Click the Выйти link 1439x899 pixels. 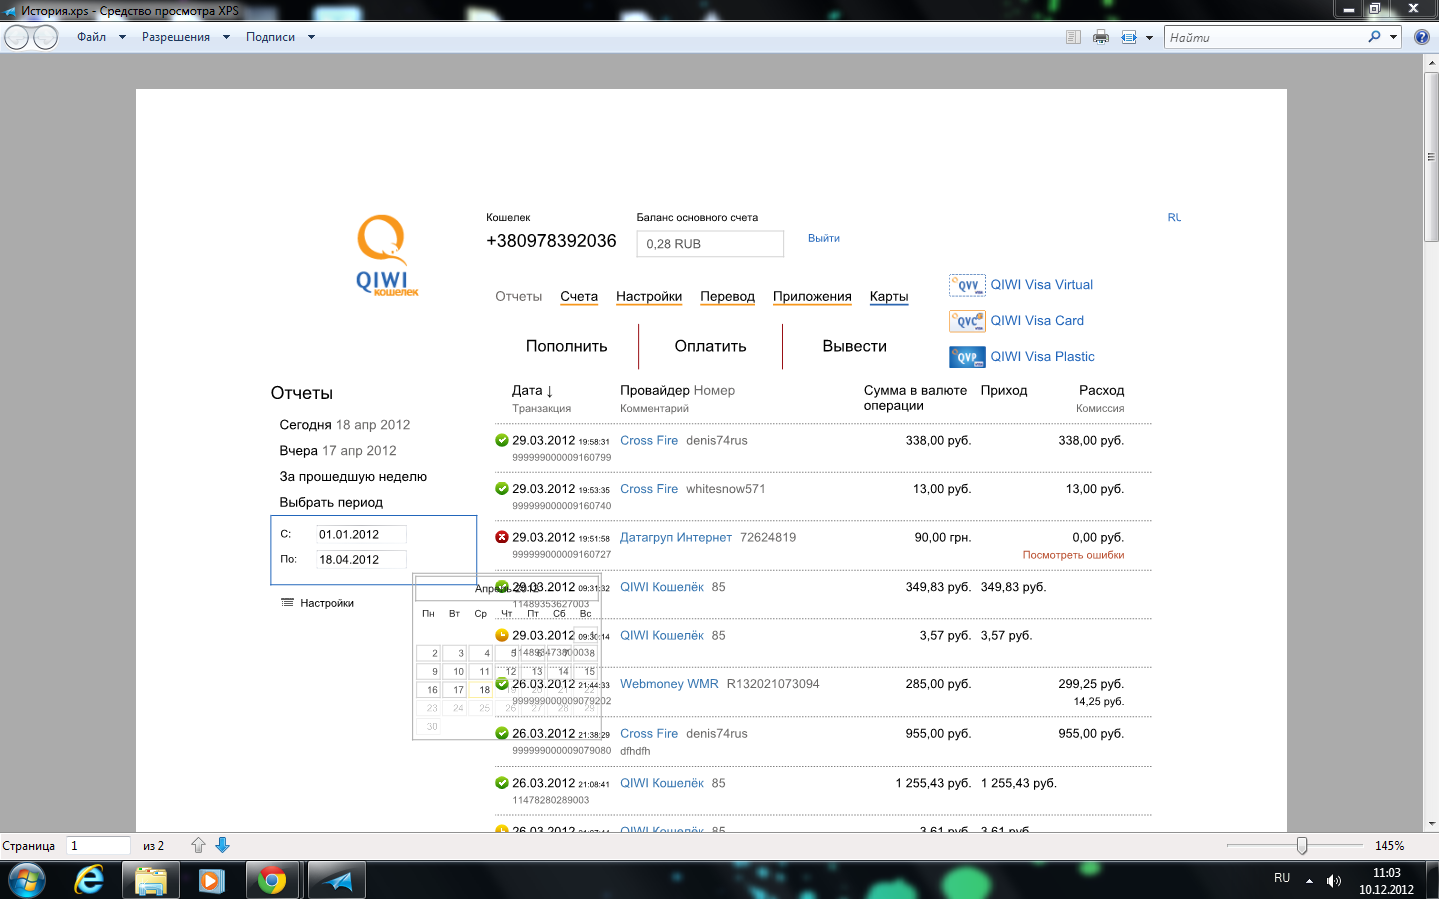click(x=824, y=238)
